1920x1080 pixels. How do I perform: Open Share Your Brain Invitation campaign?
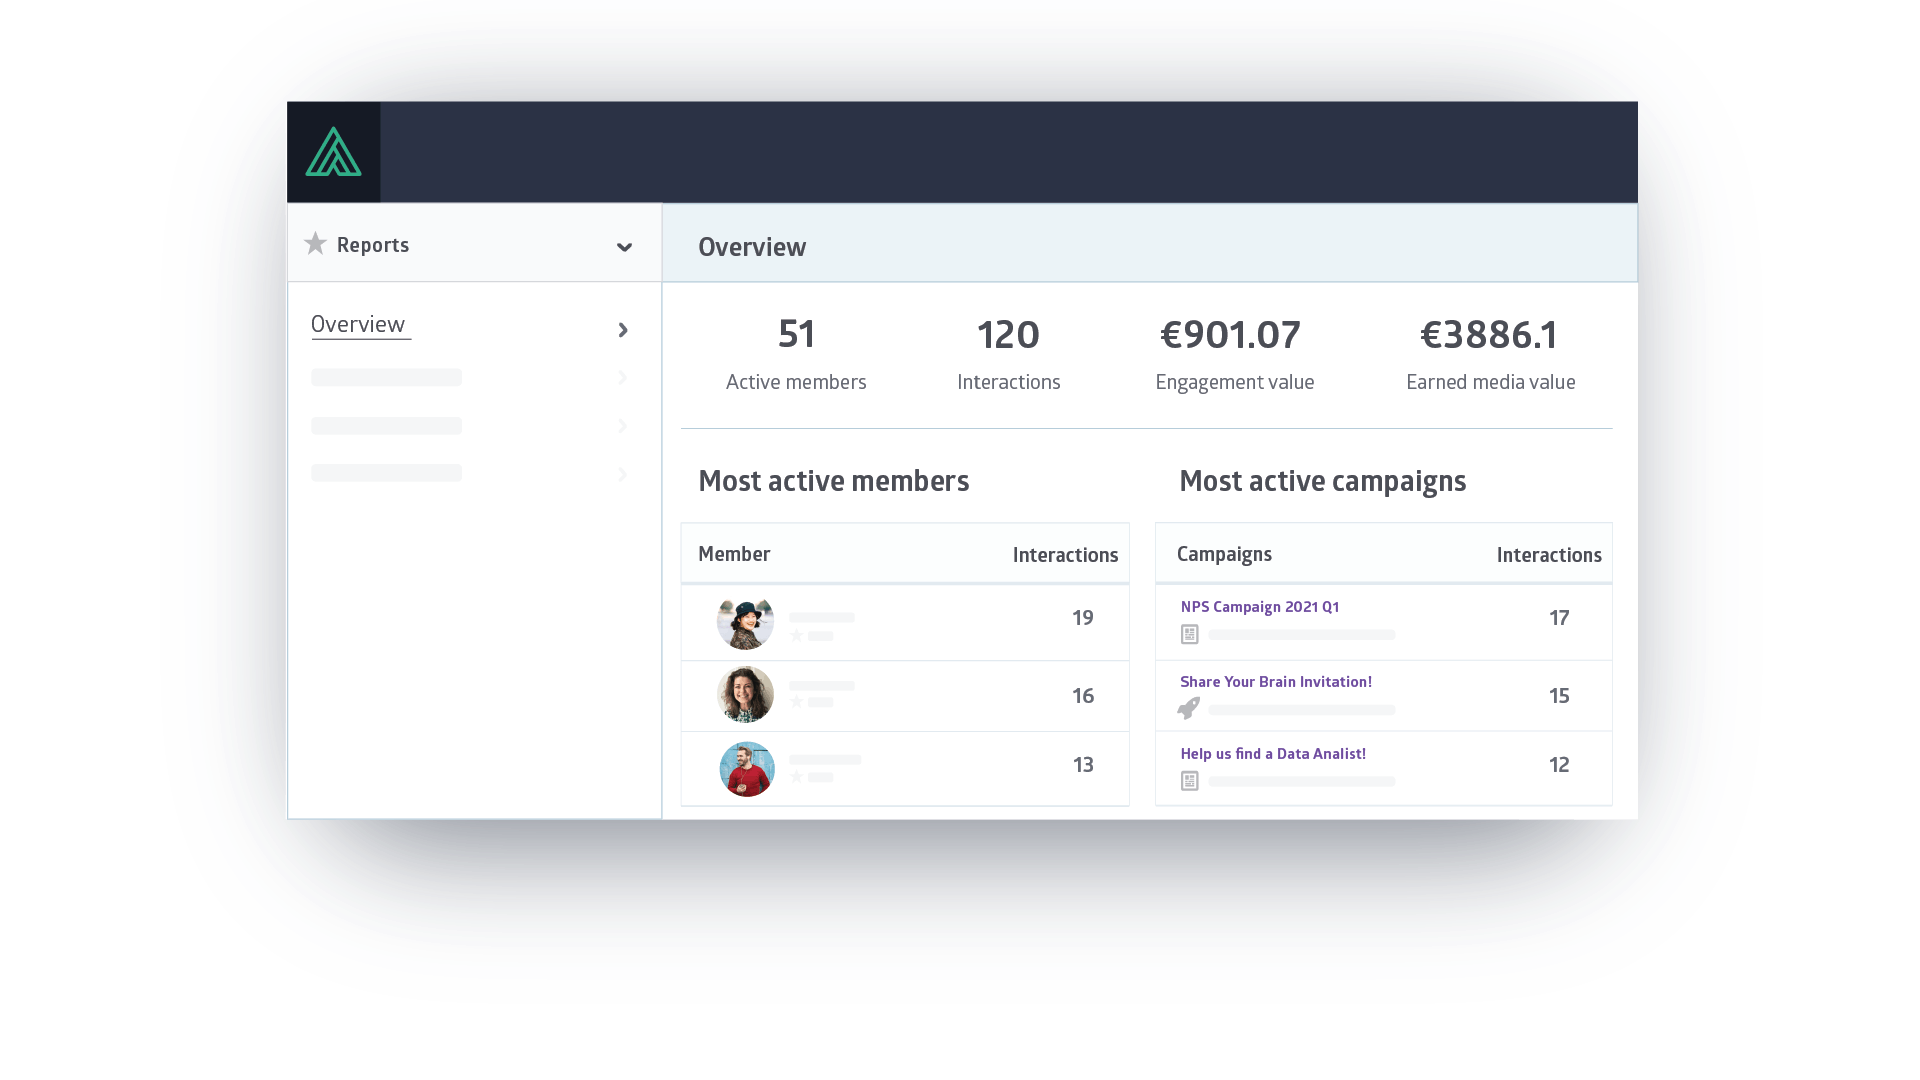coord(1275,682)
